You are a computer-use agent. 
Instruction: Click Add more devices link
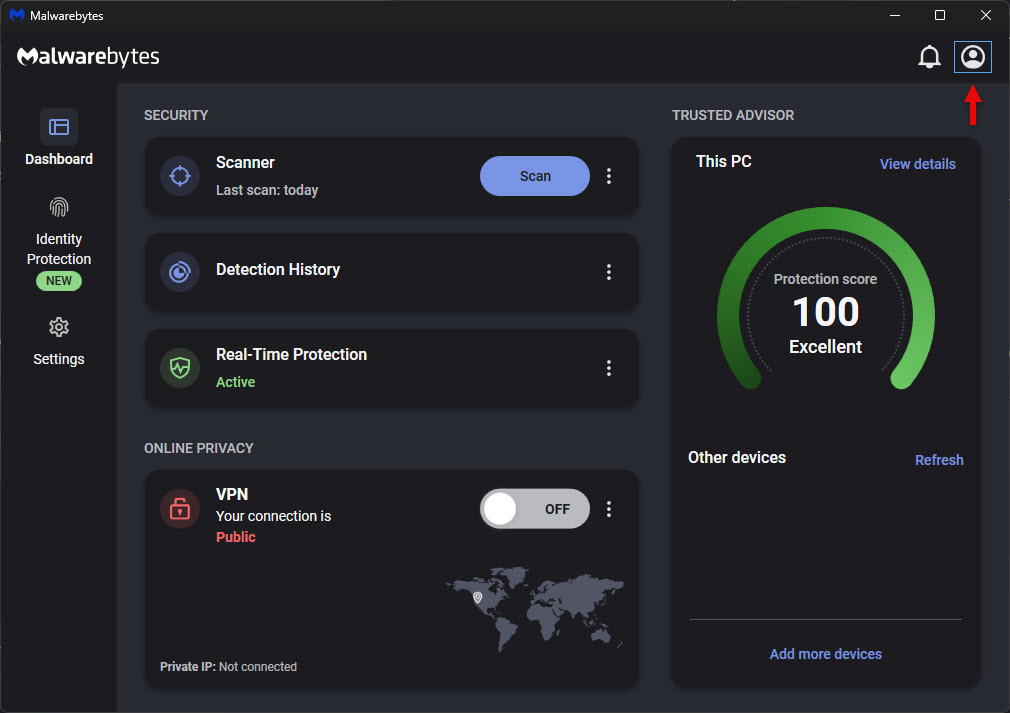pos(825,654)
